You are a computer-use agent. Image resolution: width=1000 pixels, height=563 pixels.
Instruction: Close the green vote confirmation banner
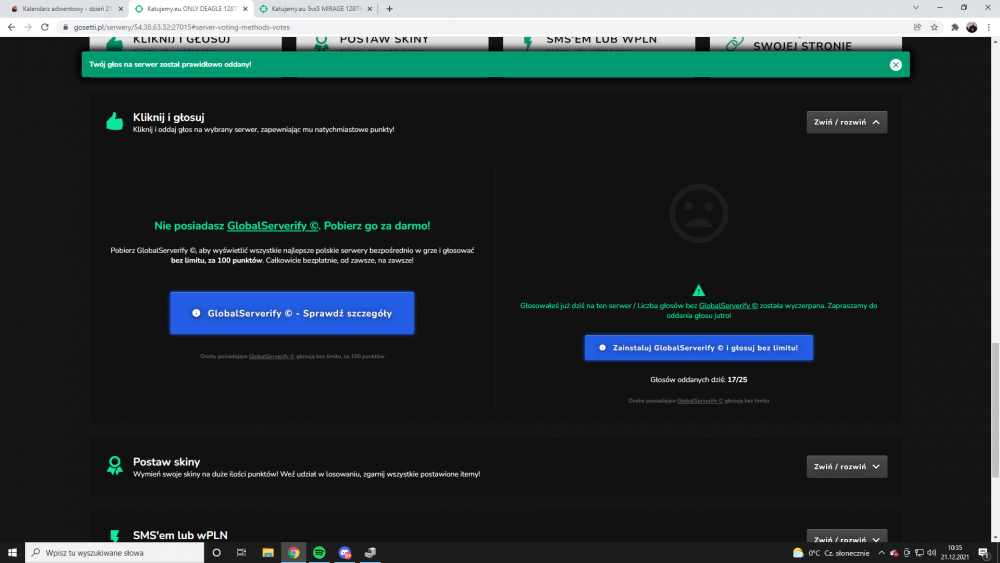[x=895, y=64]
